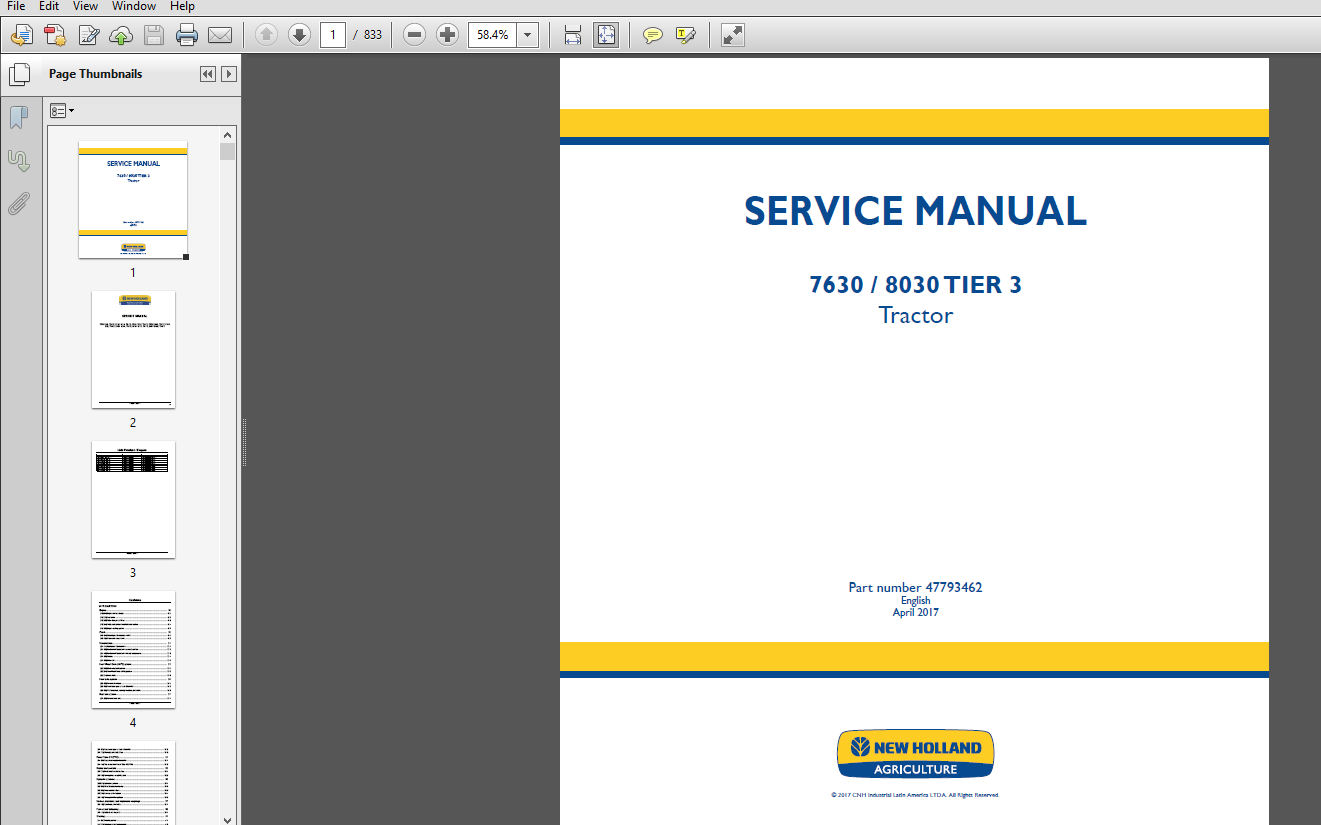Click the Open file toolbar icon

tap(21, 36)
